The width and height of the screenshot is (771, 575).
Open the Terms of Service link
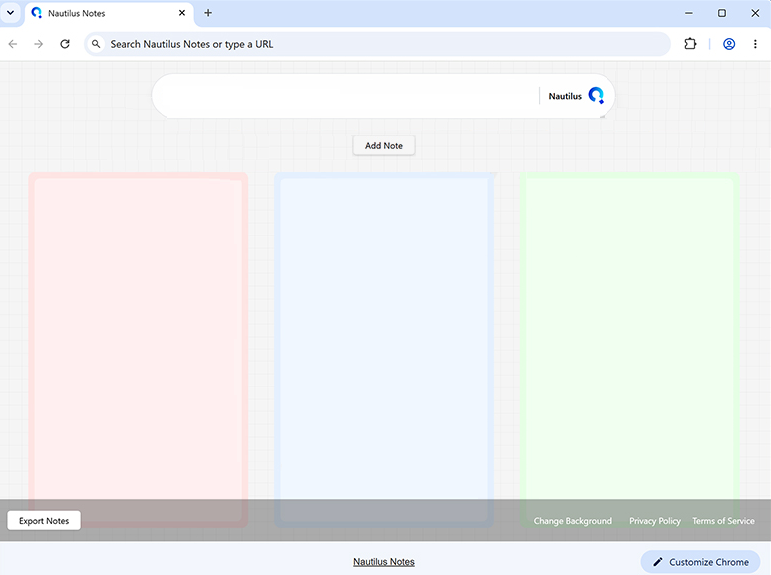[x=723, y=521]
